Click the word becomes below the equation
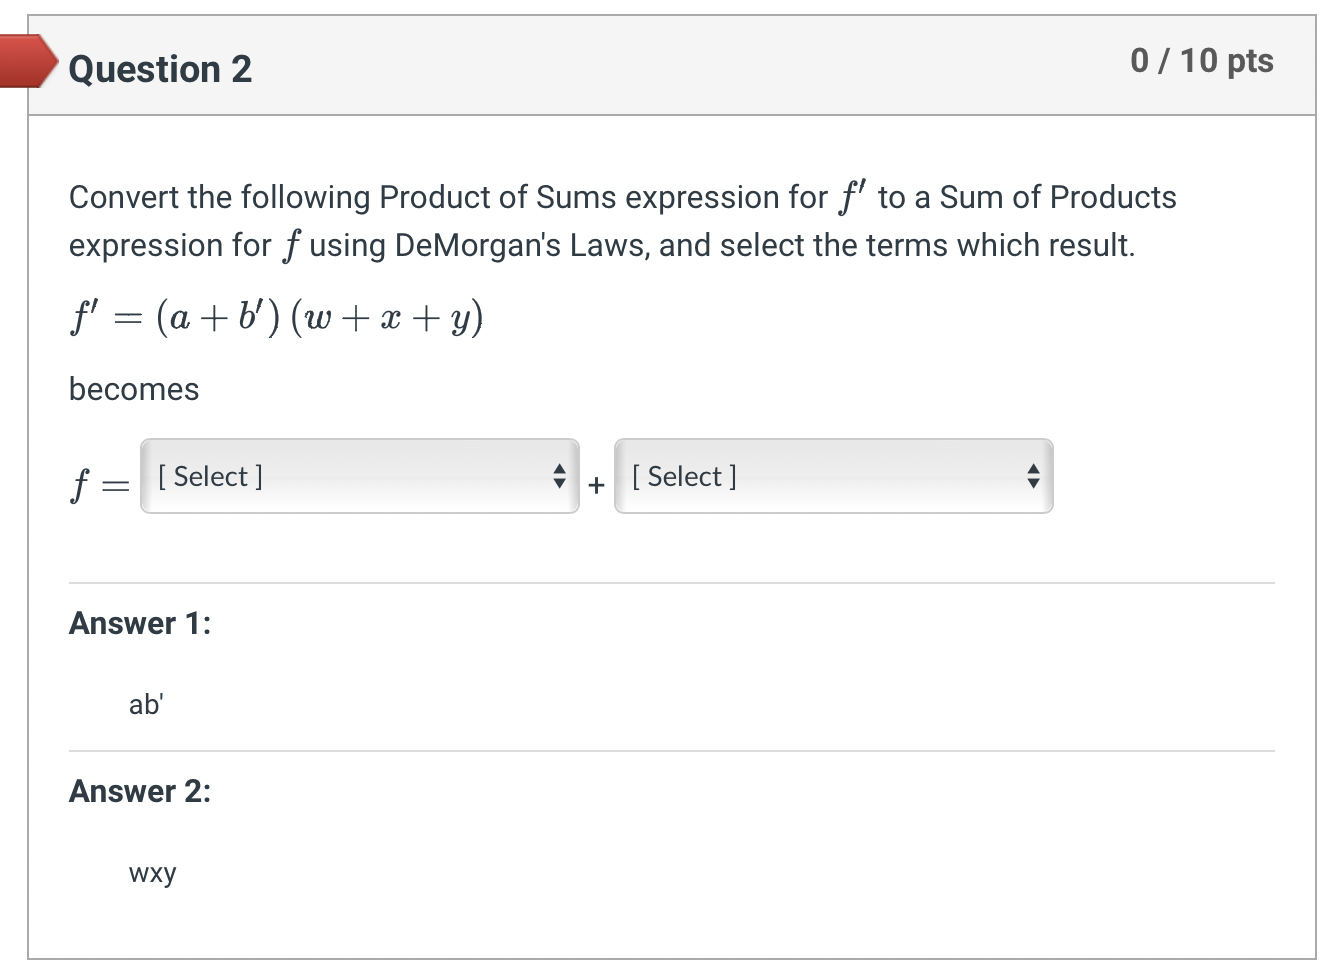Viewport: 1341px width, 972px height. 133,390
